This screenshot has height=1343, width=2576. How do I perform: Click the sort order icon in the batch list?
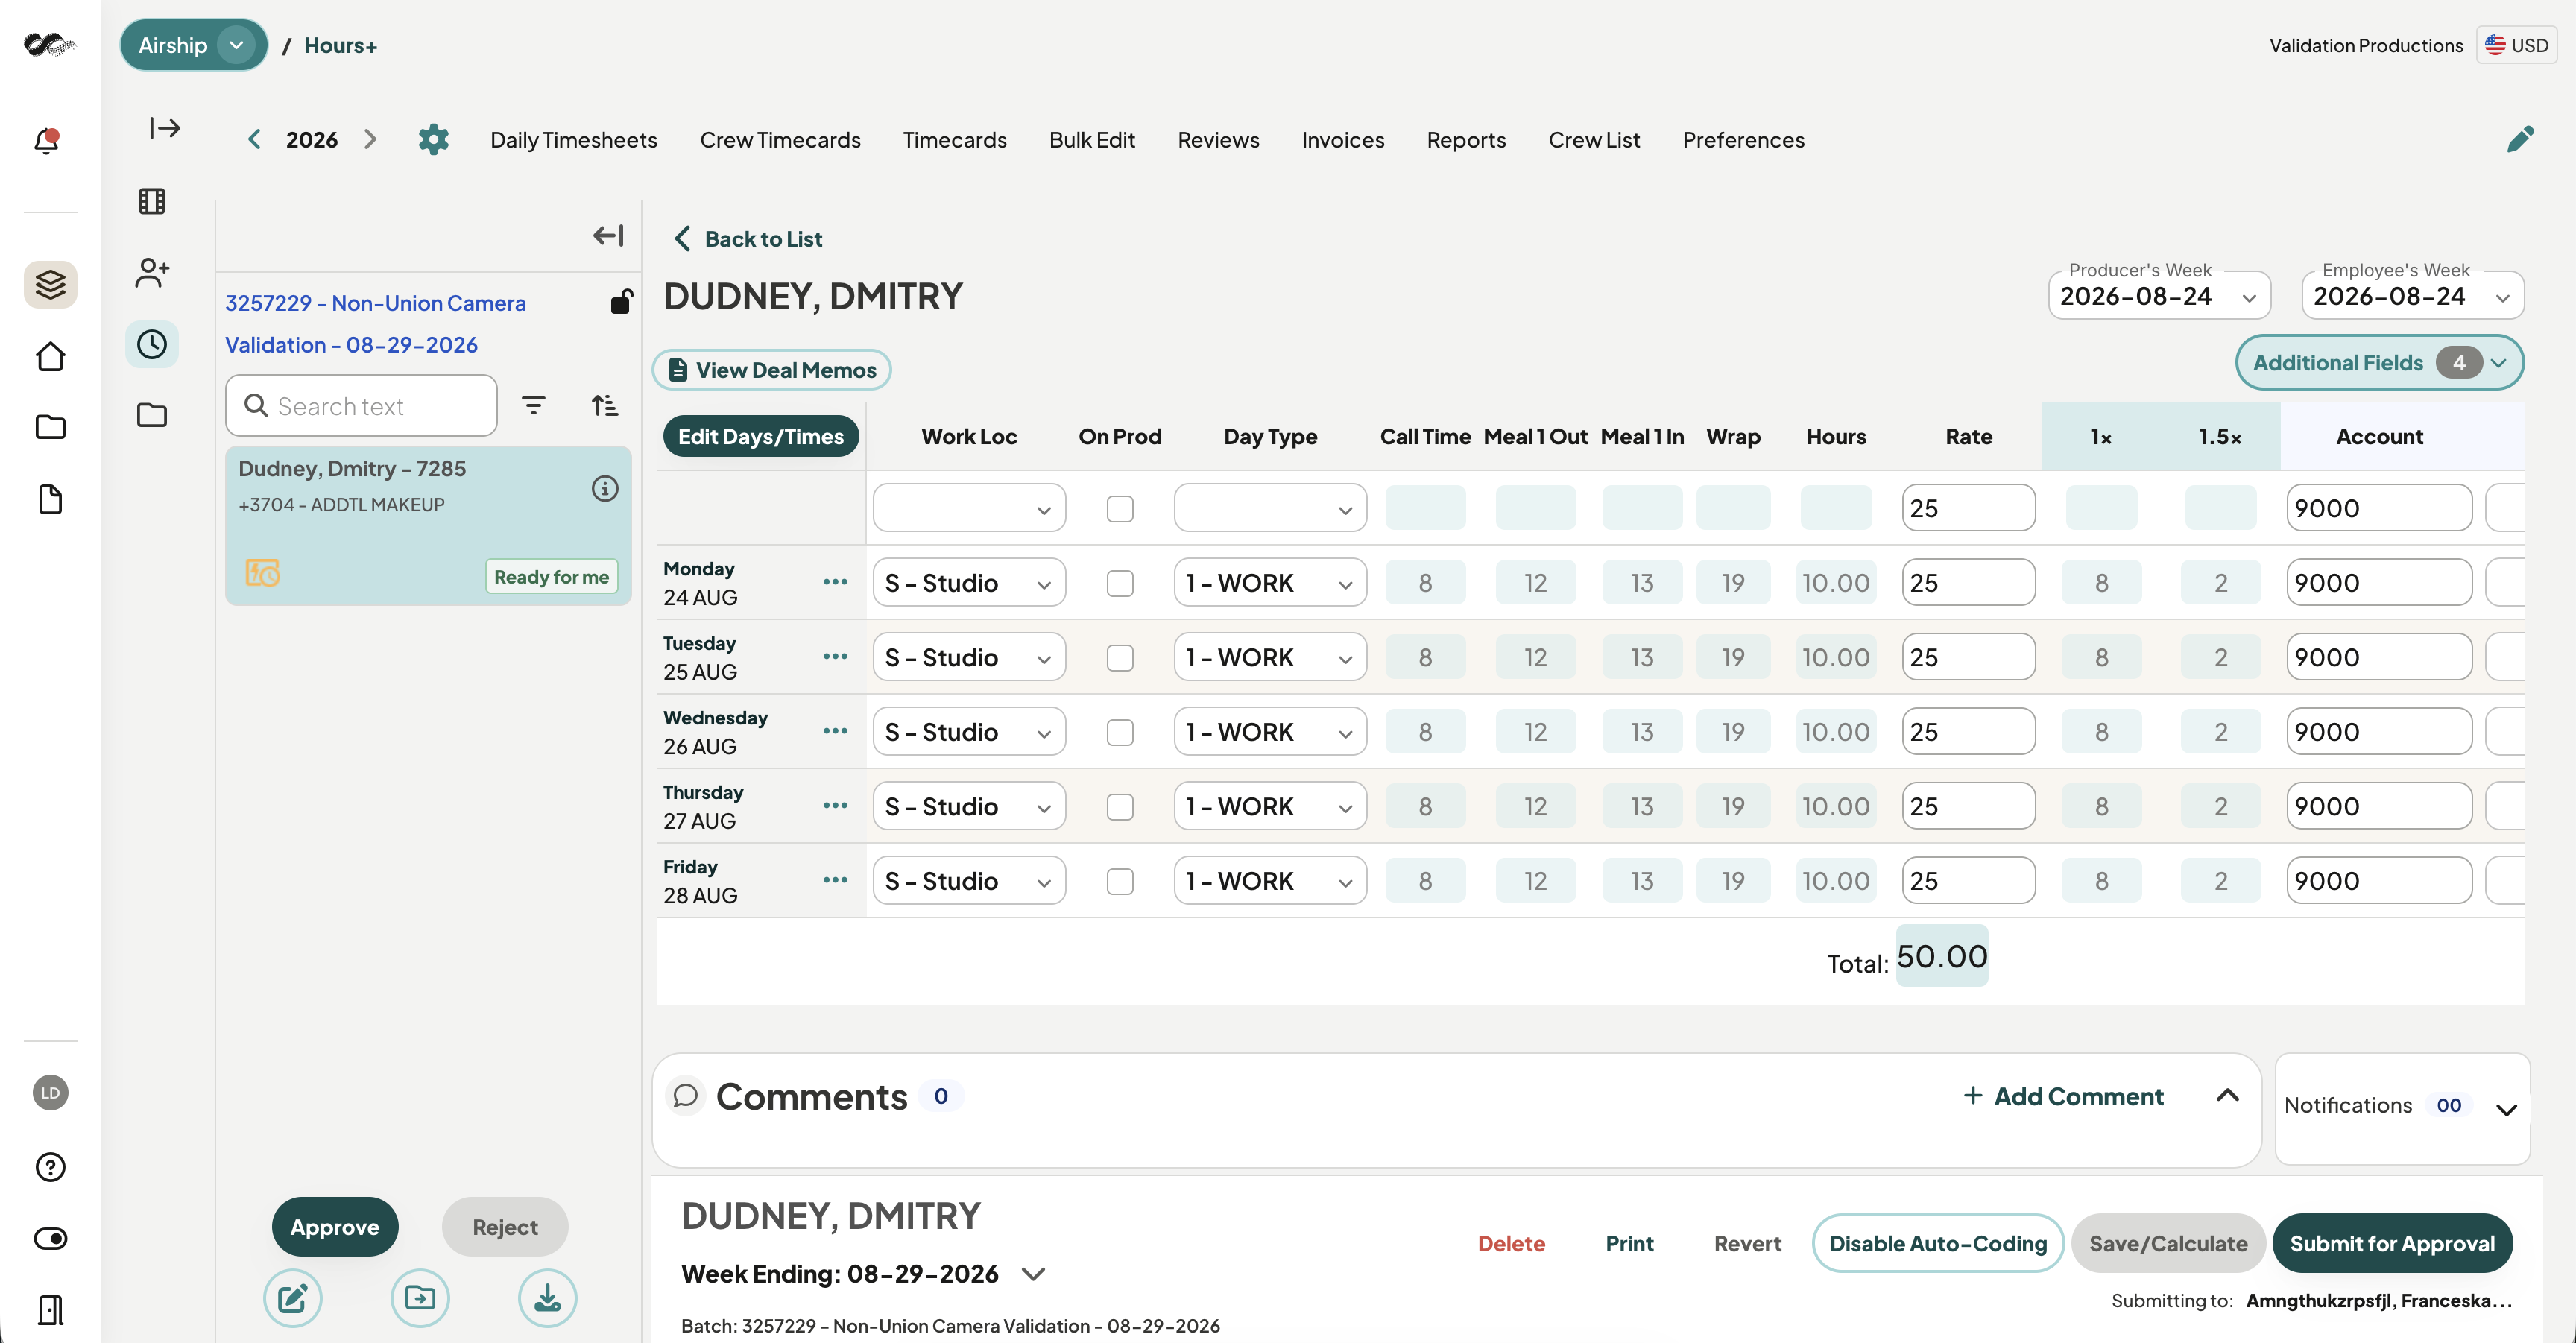604,405
